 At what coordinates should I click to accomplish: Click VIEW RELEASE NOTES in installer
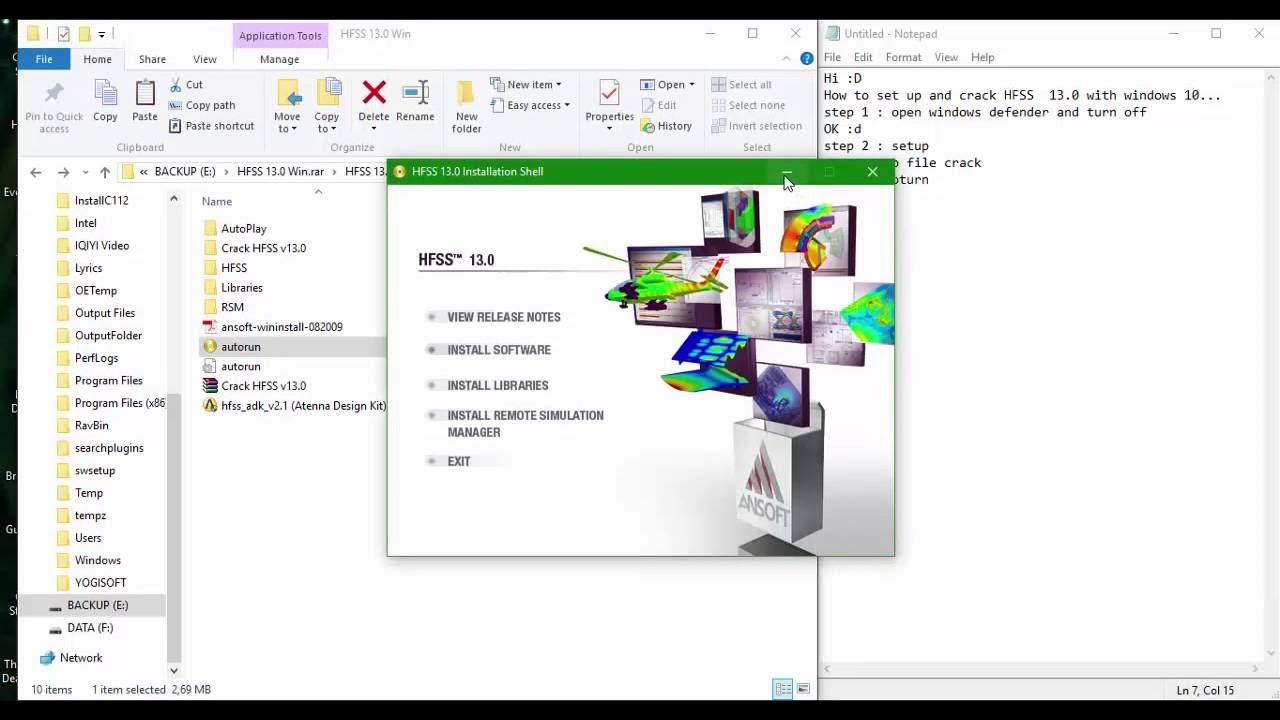504,317
